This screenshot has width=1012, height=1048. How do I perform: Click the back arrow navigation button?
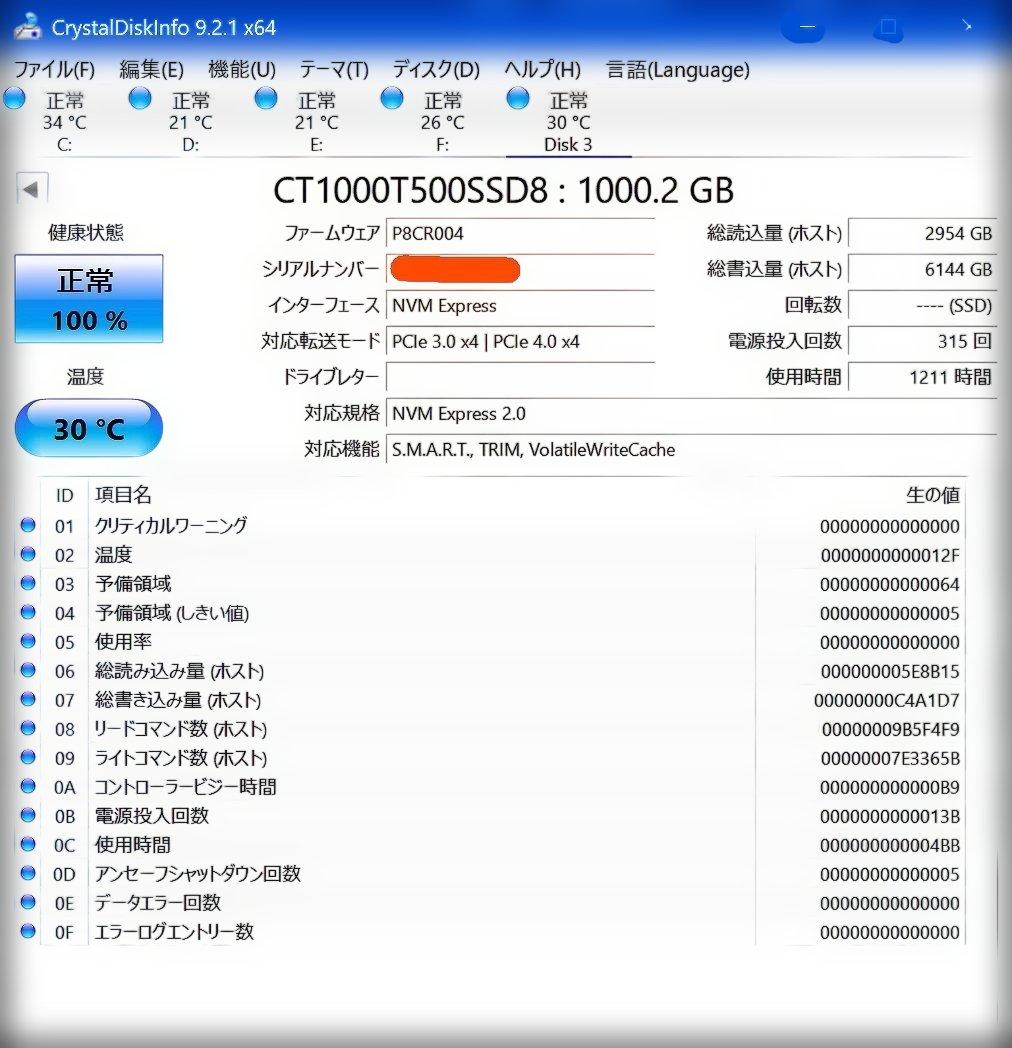point(31,186)
